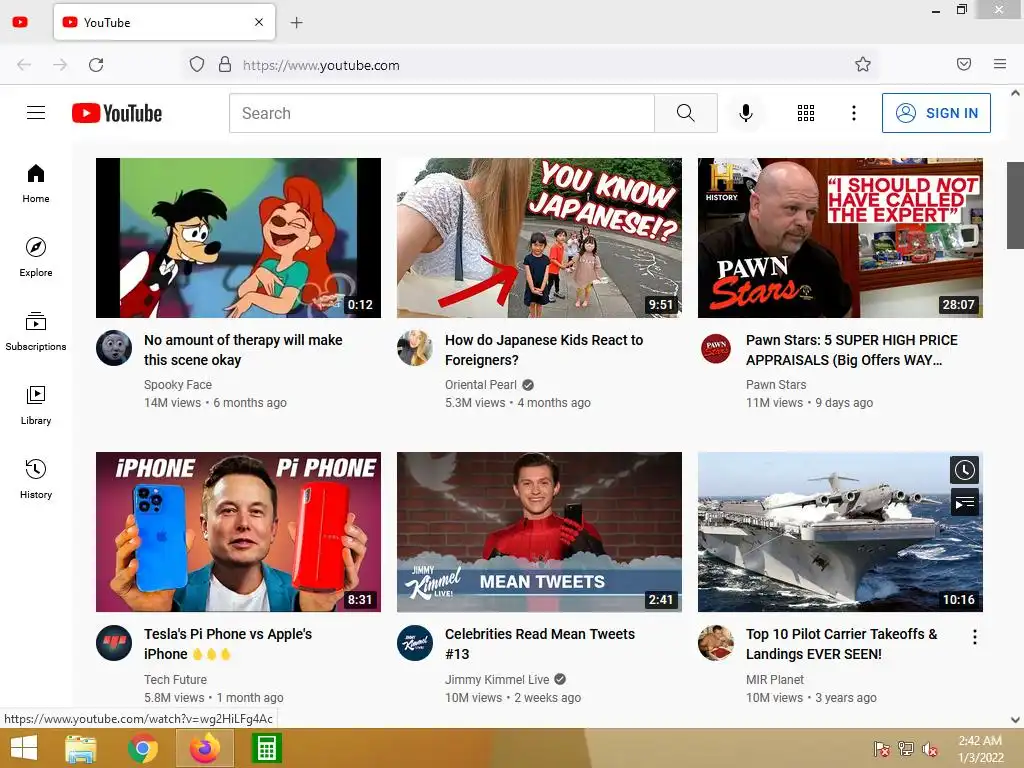Click the scrollbar down arrow
Viewport: 1024px width, 768px height.
pos(1015,720)
